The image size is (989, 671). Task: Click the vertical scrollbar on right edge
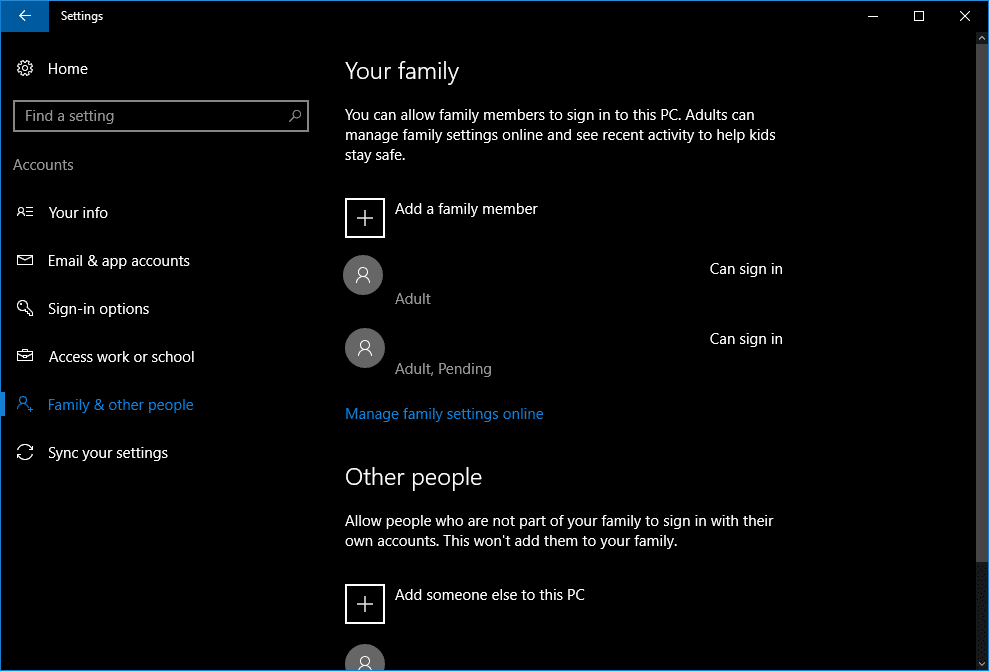coord(982,300)
